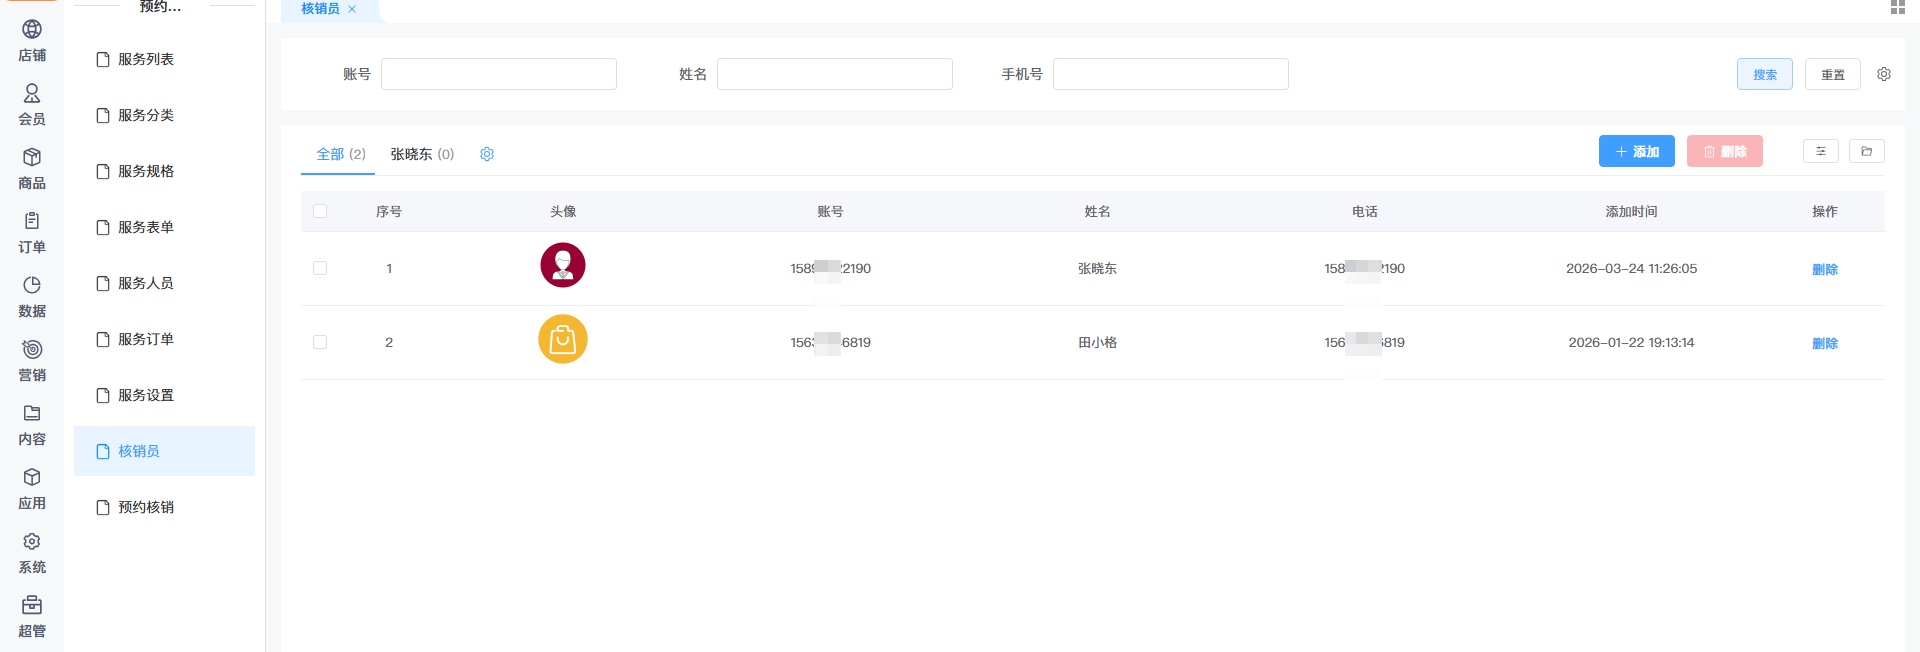Image resolution: width=1920 pixels, height=652 pixels.
Task: Toggle the select-all checkbox in table header
Action: (320, 211)
